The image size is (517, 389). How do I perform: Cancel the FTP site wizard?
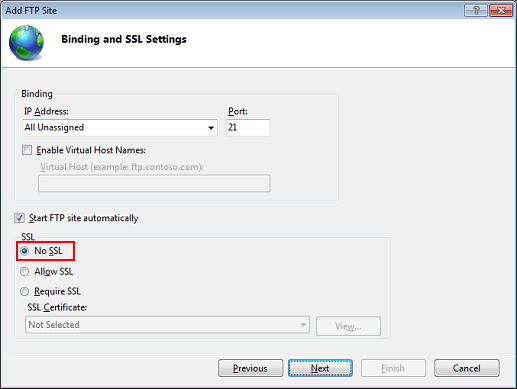[x=467, y=368]
